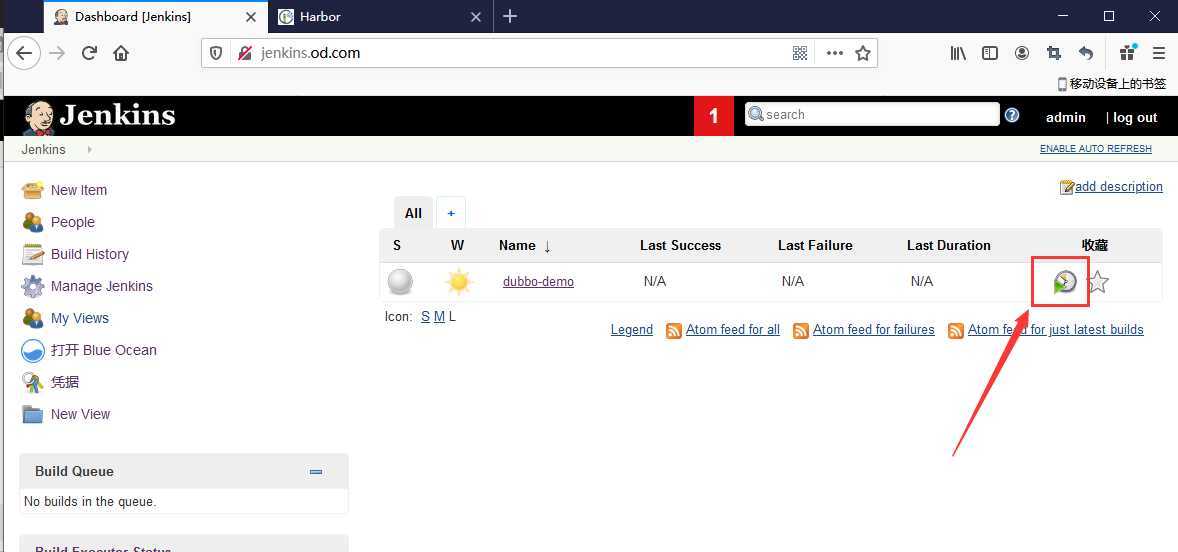Viewport: 1178px width, 552px height.
Task: Click the New Item box icon
Action: 32,190
